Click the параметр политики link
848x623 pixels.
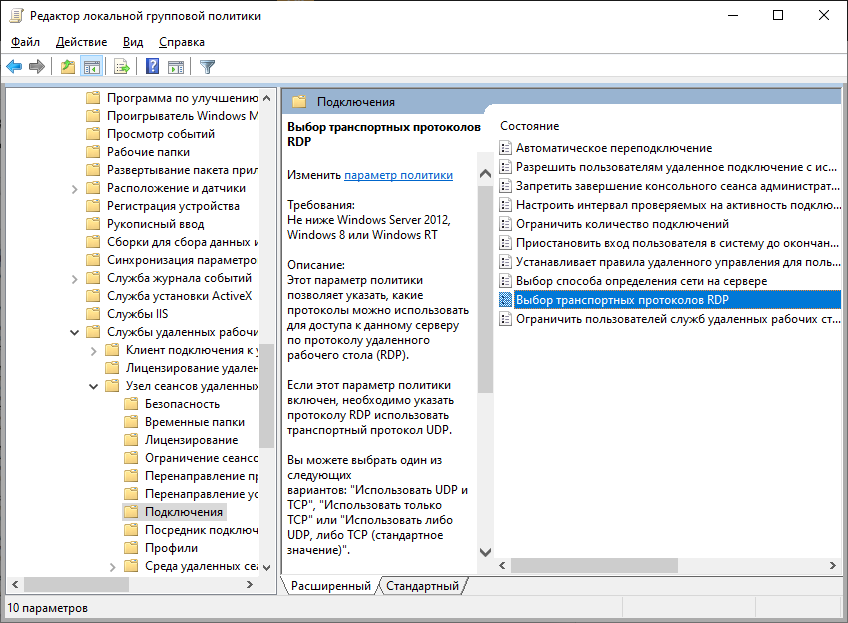[398, 175]
